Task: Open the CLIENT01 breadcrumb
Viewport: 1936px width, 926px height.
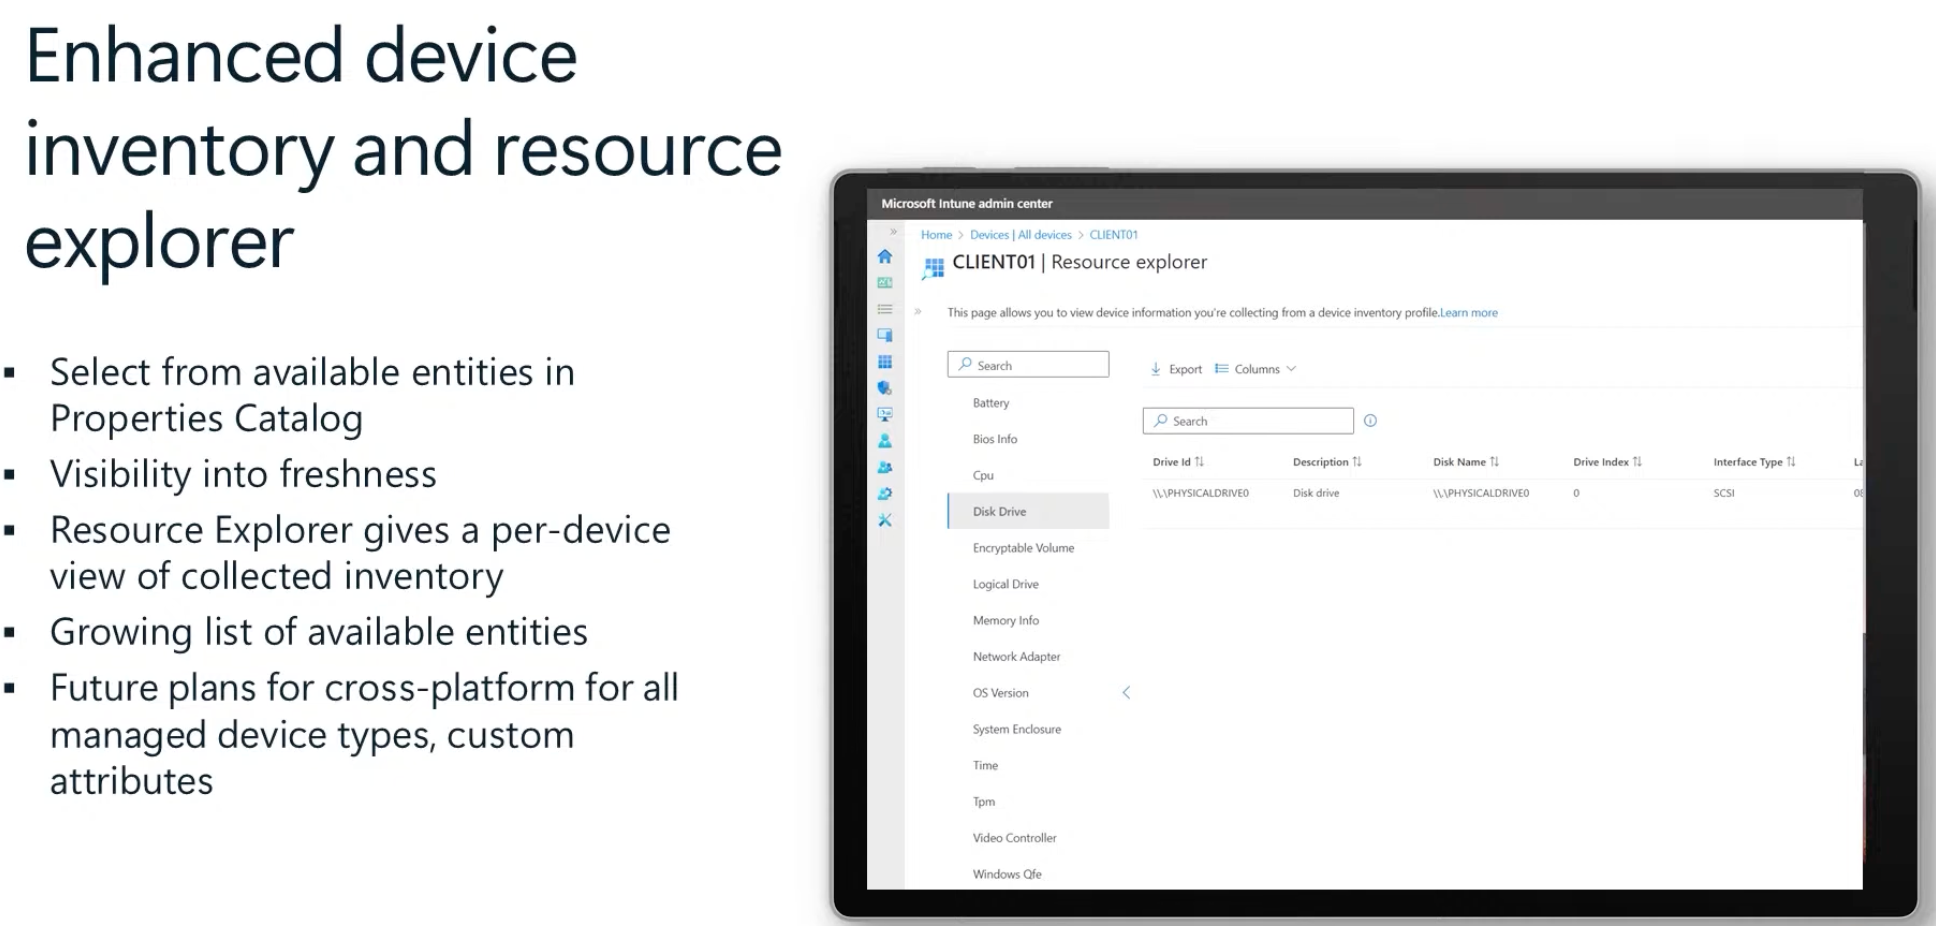Action: click(x=1113, y=235)
